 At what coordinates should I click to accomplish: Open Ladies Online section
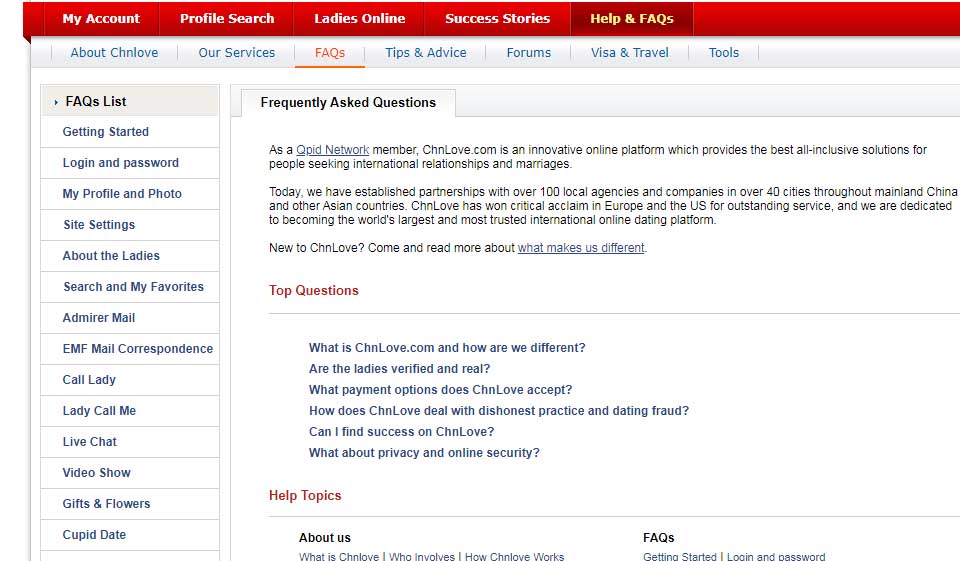(x=359, y=18)
